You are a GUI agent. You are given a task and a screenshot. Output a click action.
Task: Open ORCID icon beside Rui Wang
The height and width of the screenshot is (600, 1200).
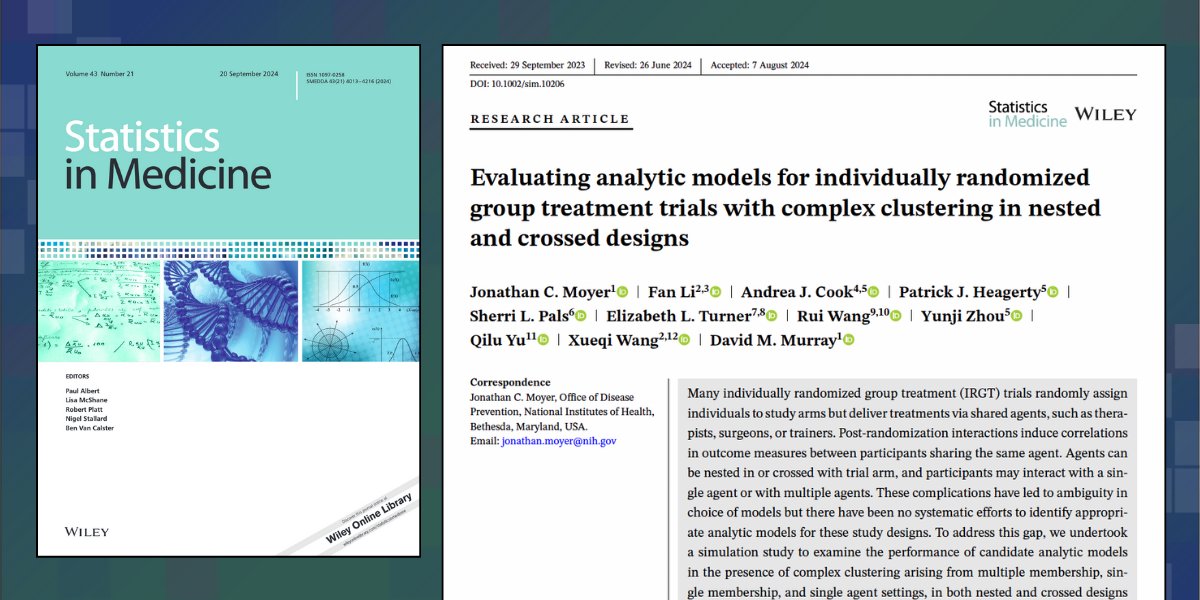[x=896, y=316]
